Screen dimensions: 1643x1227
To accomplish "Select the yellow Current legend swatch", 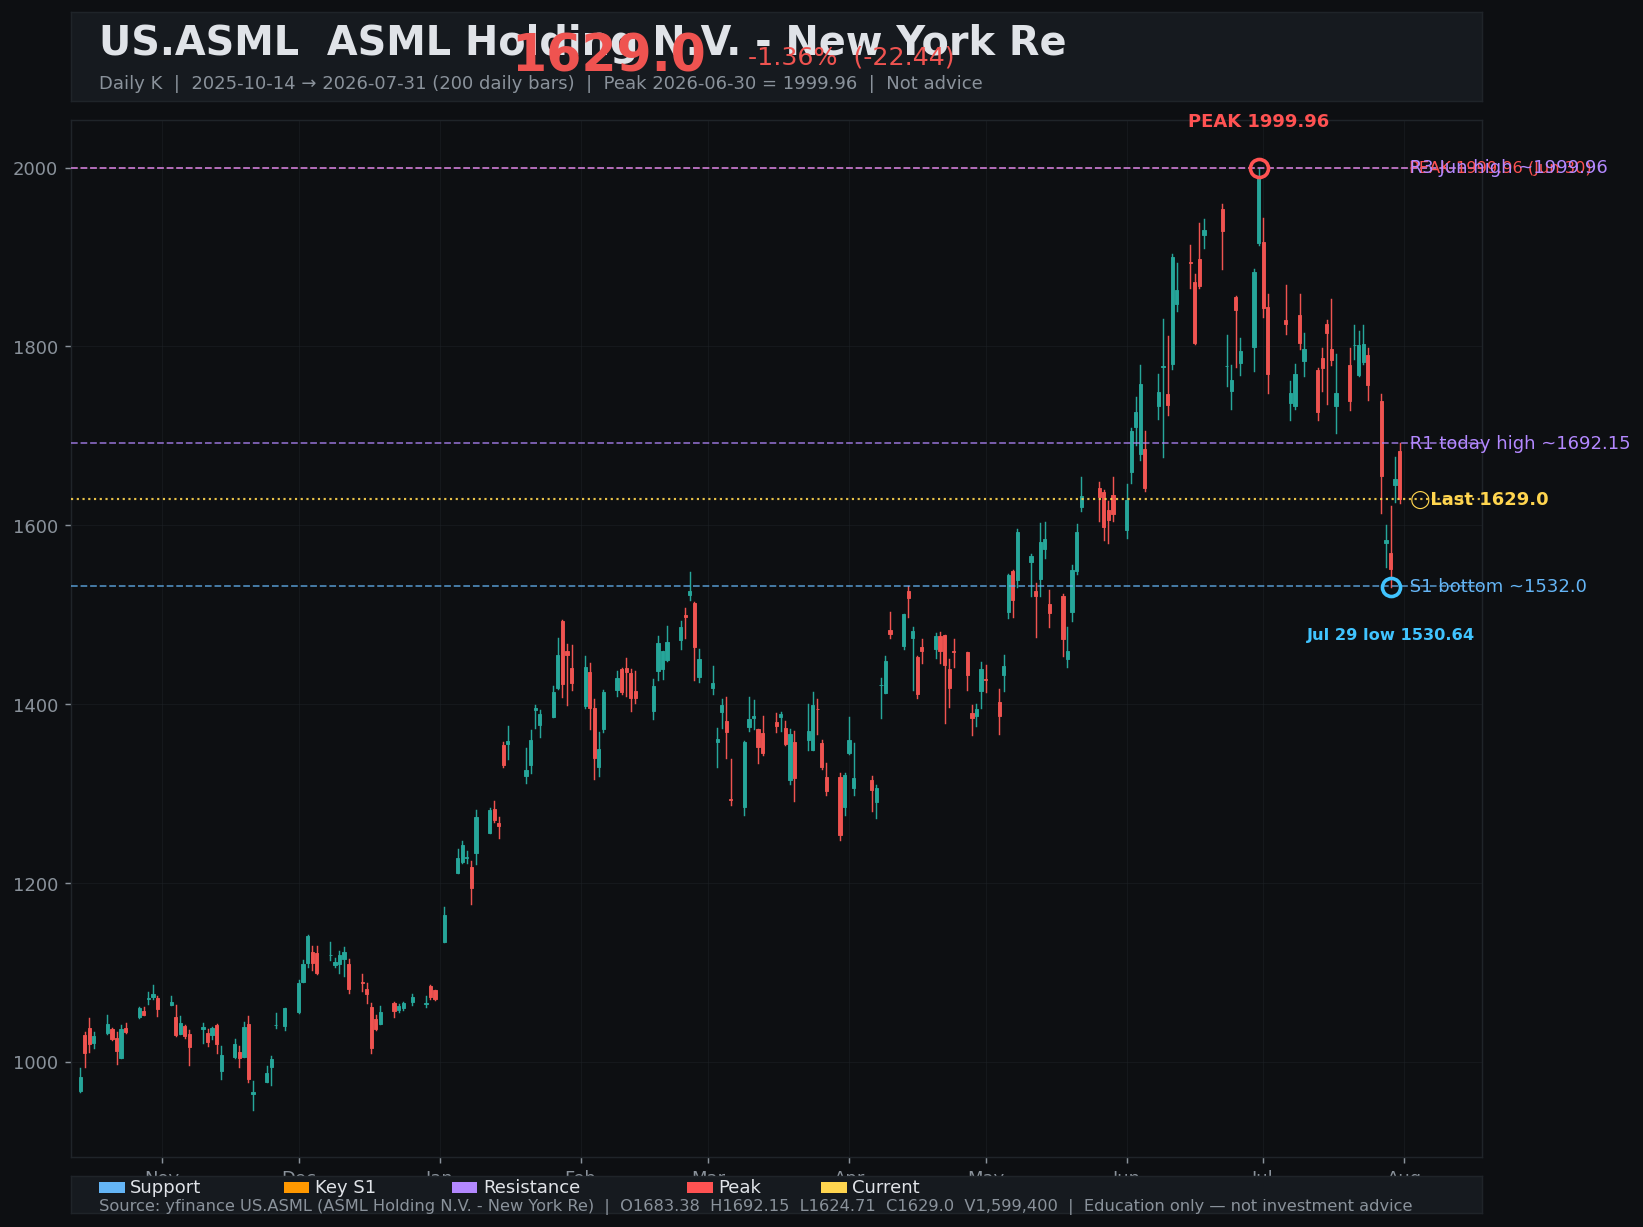I will coord(834,1188).
